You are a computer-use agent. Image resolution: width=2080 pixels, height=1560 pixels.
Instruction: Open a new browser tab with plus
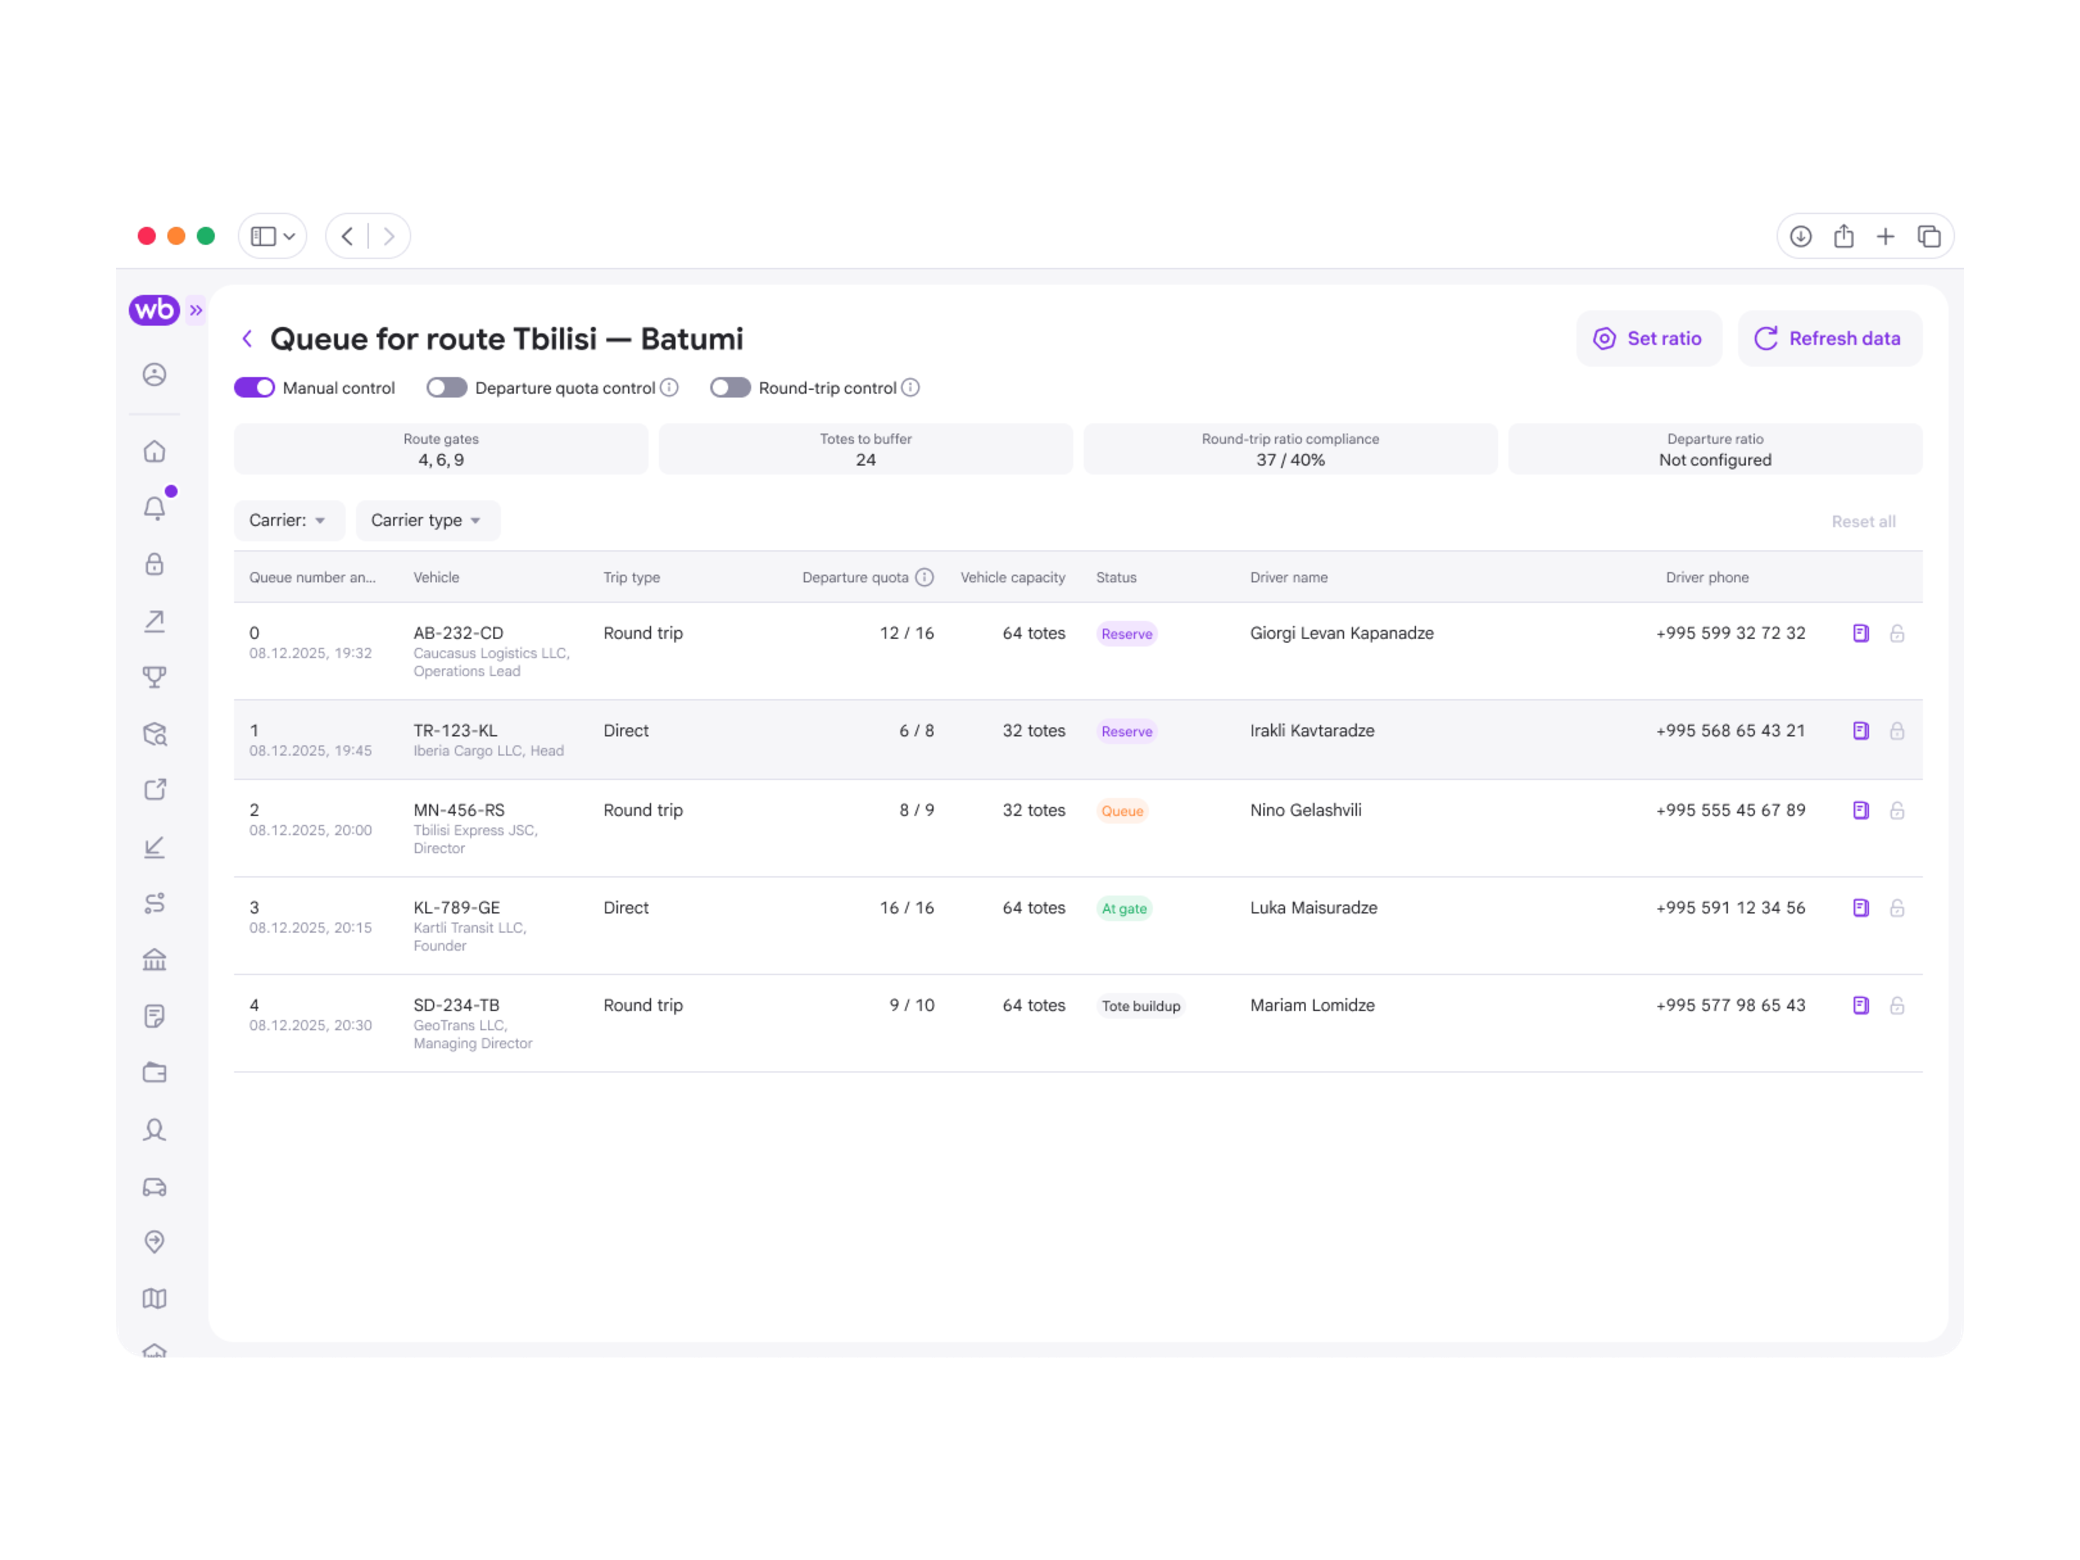[x=1885, y=236]
